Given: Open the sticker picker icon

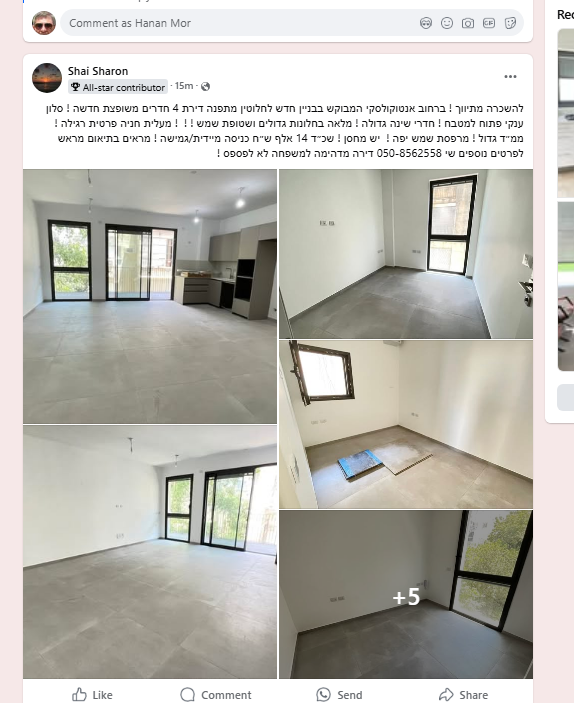Looking at the screenshot, I should 510,23.
